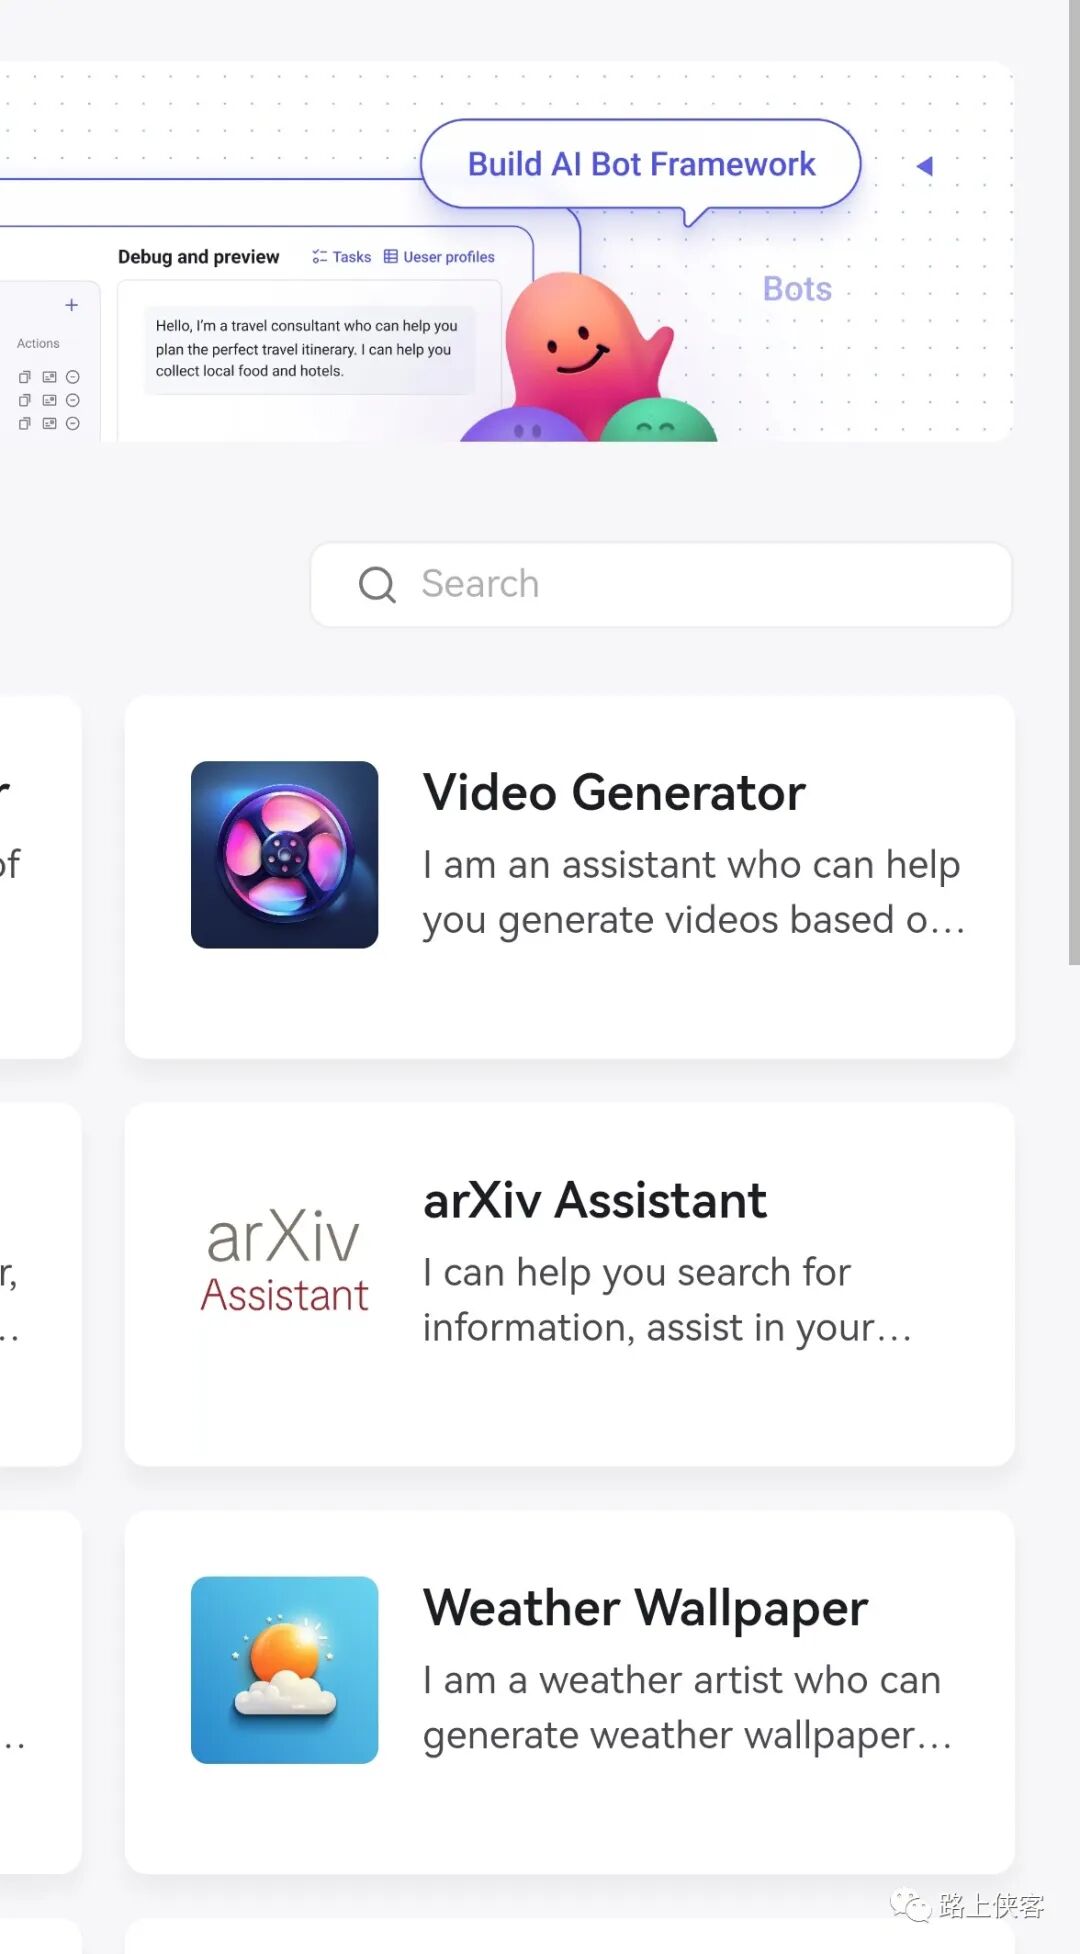Click the vertical scrollbar thumb
The height and width of the screenshot is (1954, 1080).
pyautogui.click(x=1074, y=482)
